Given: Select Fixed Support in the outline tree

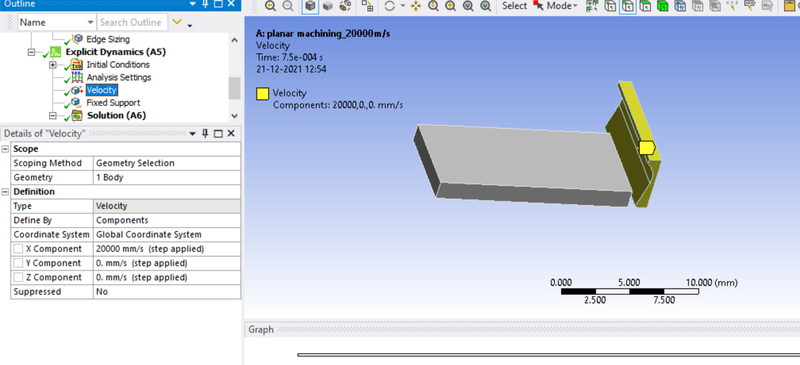Looking at the screenshot, I should coord(113,103).
